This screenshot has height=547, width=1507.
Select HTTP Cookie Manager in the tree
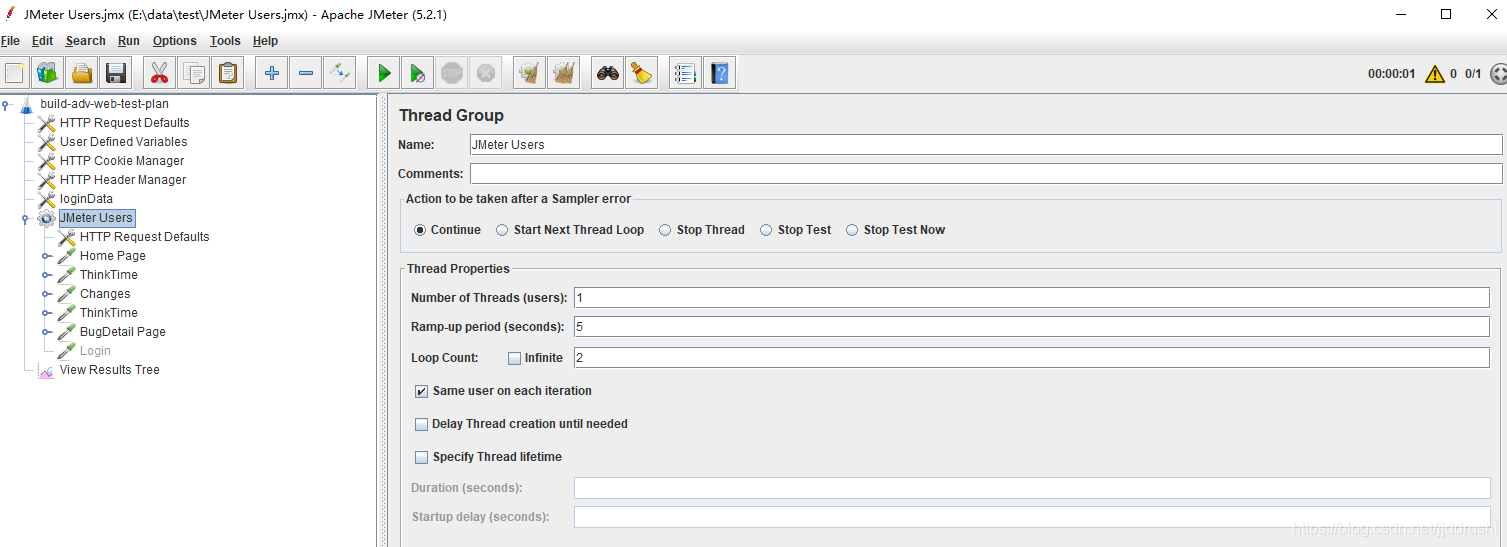click(122, 161)
